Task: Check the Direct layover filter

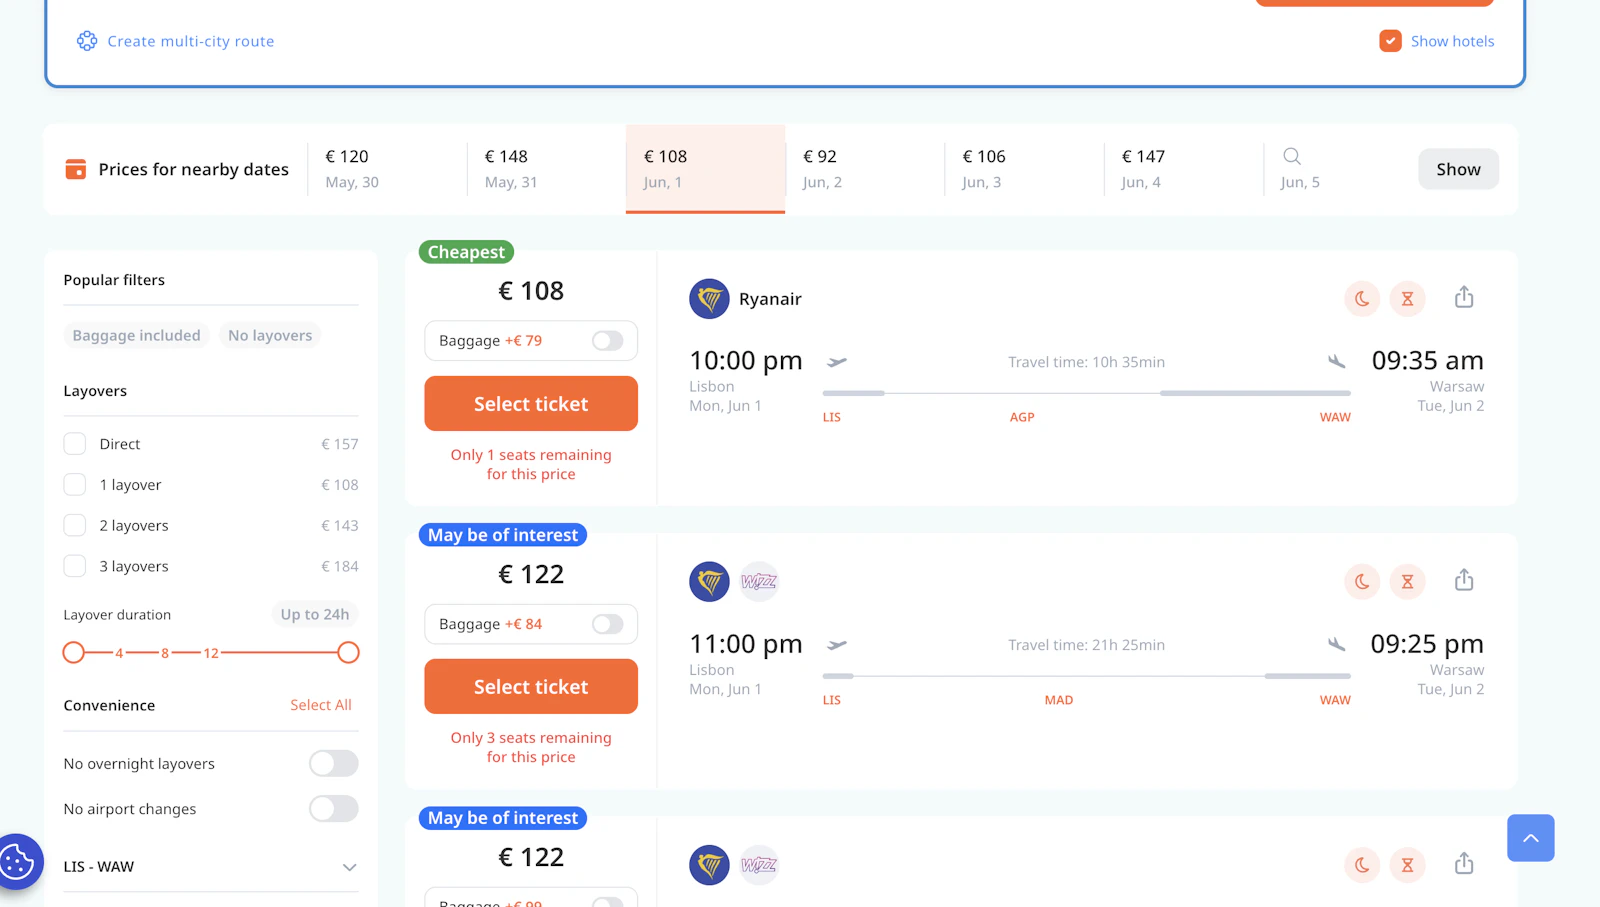Action: click(75, 444)
